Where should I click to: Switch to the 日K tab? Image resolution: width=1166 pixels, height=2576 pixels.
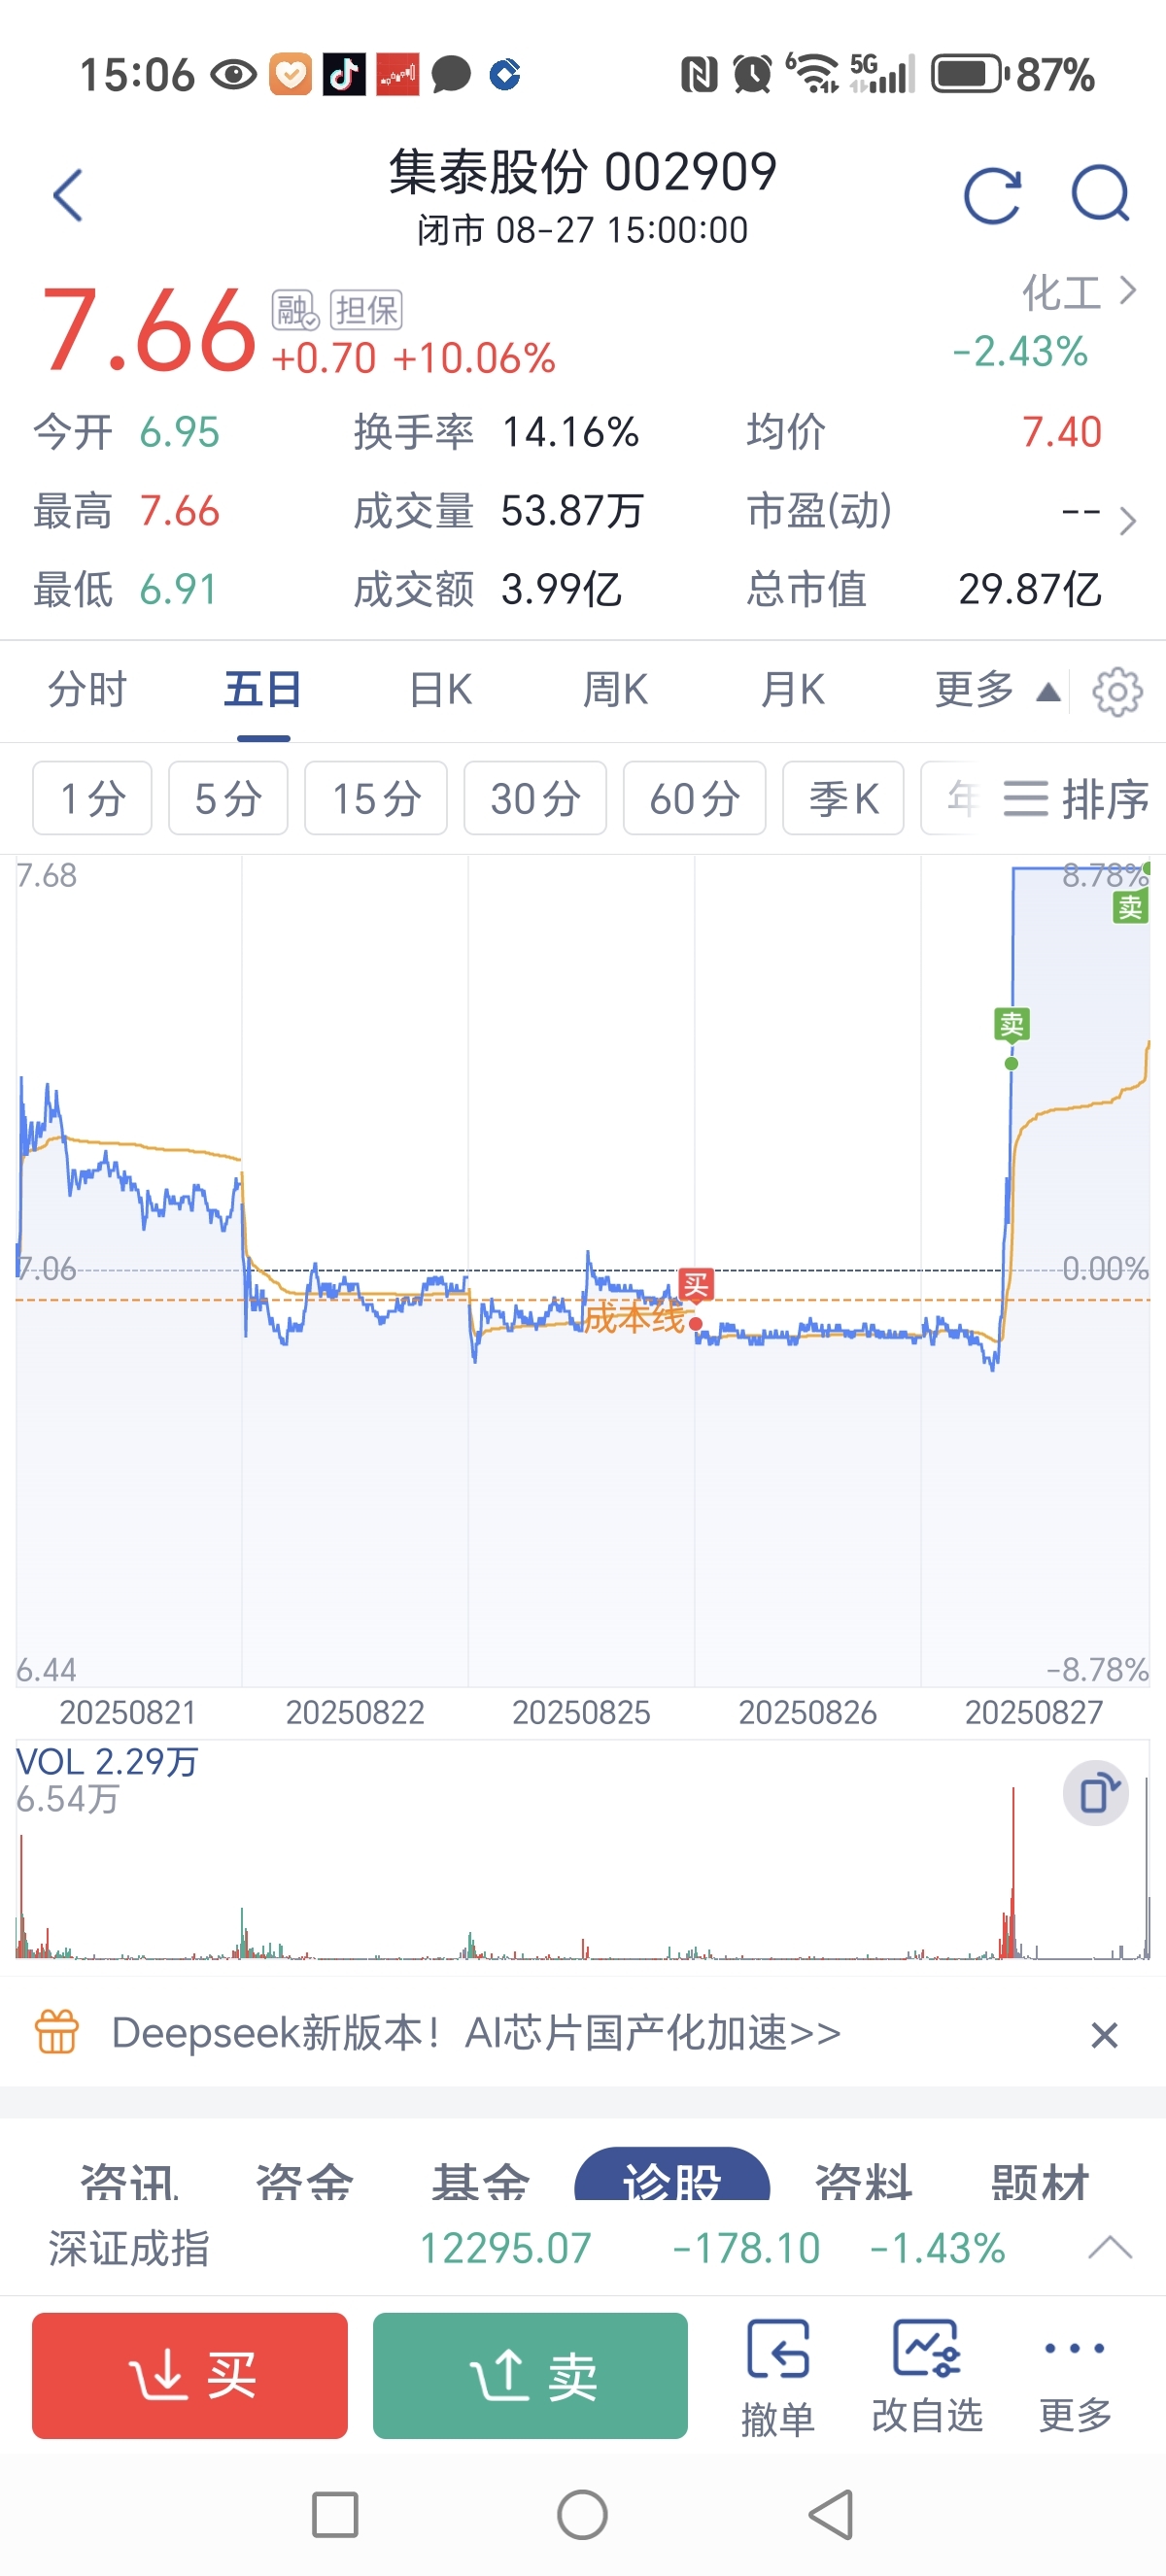coord(440,690)
